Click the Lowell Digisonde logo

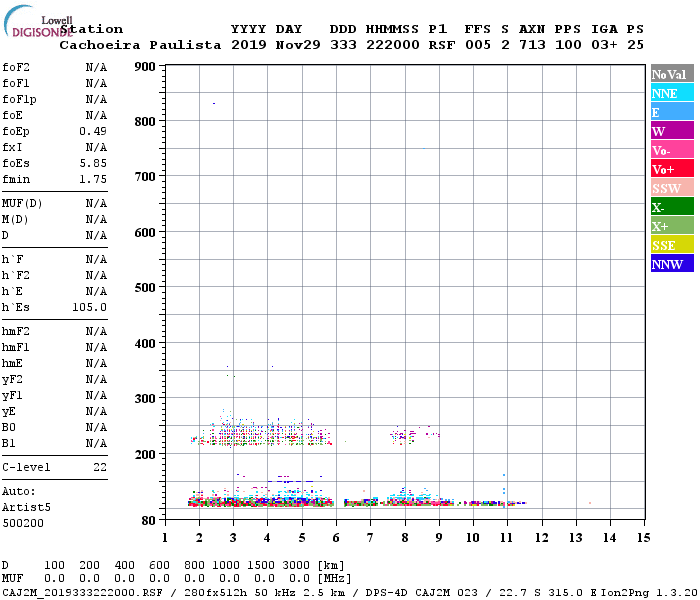pyautogui.click(x=38, y=21)
